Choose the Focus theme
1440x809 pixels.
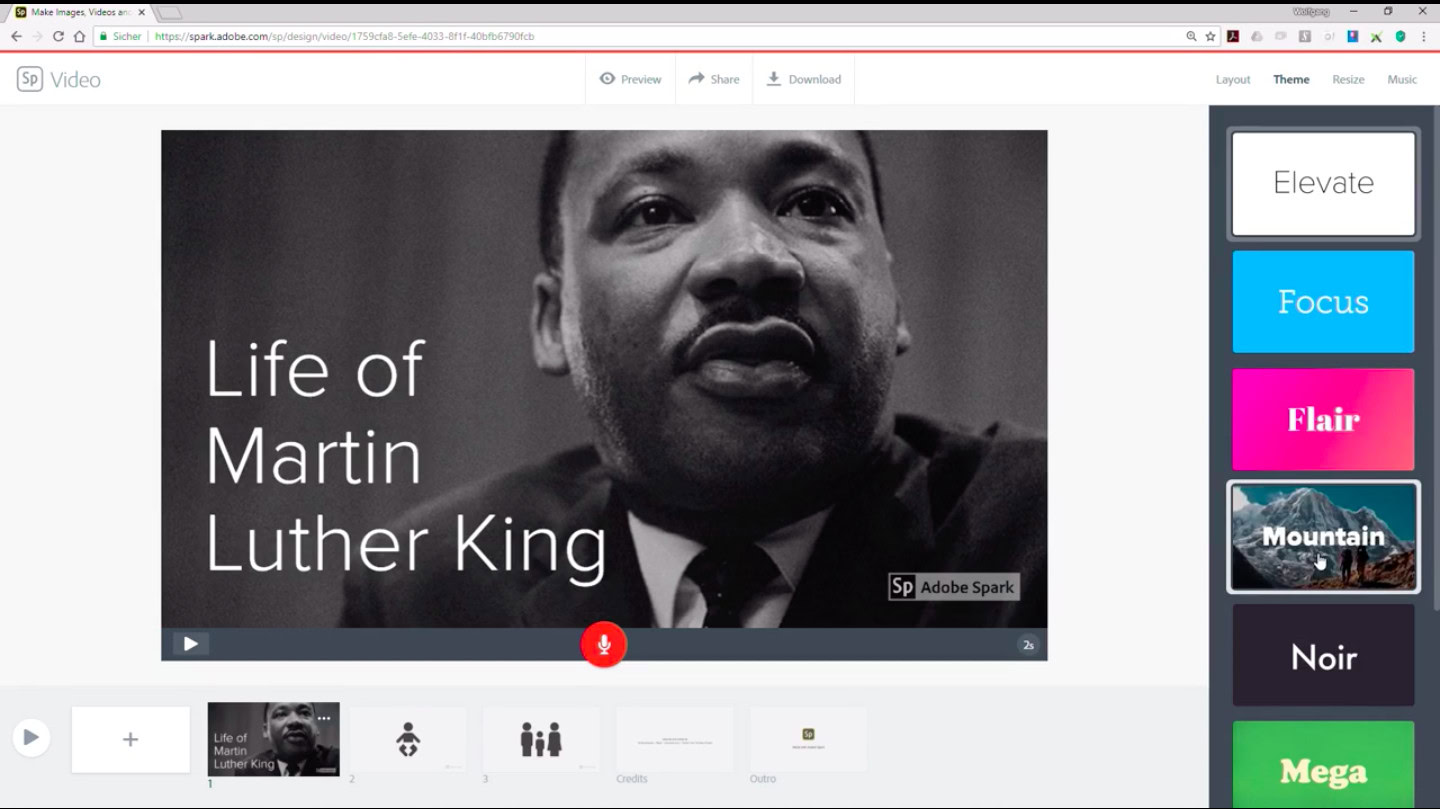(1323, 302)
